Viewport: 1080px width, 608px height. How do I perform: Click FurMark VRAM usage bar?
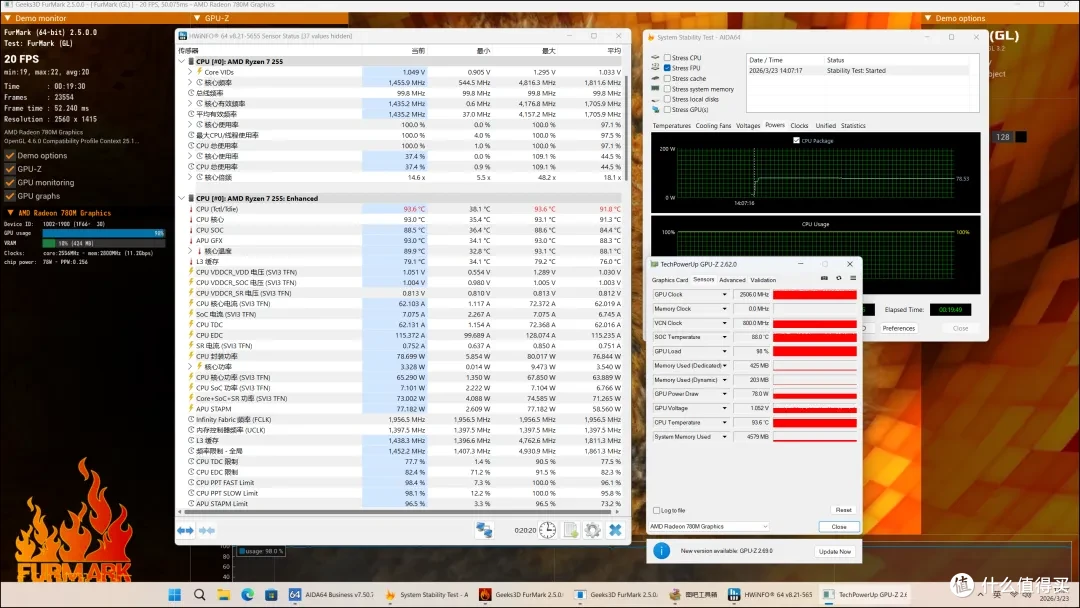pos(103,243)
